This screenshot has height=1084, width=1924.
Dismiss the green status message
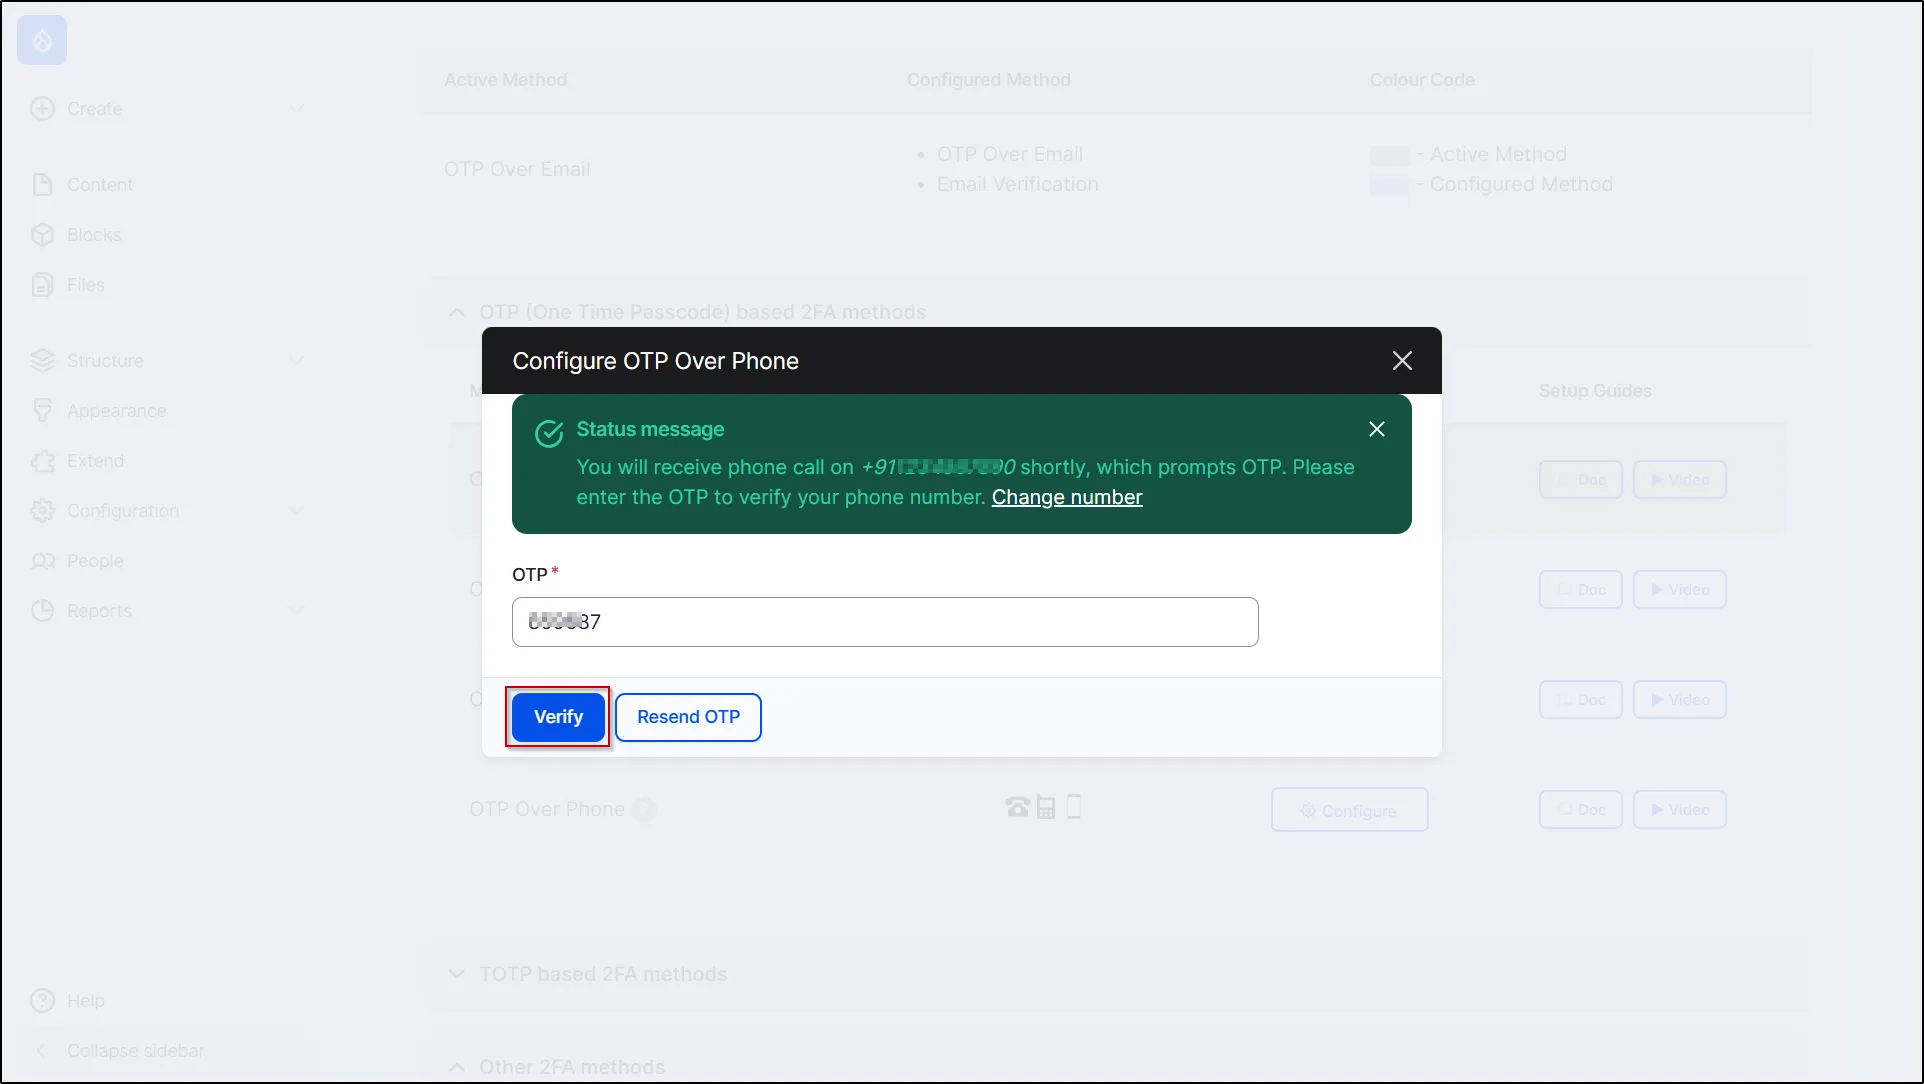pyautogui.click(x=1377, y=429)
